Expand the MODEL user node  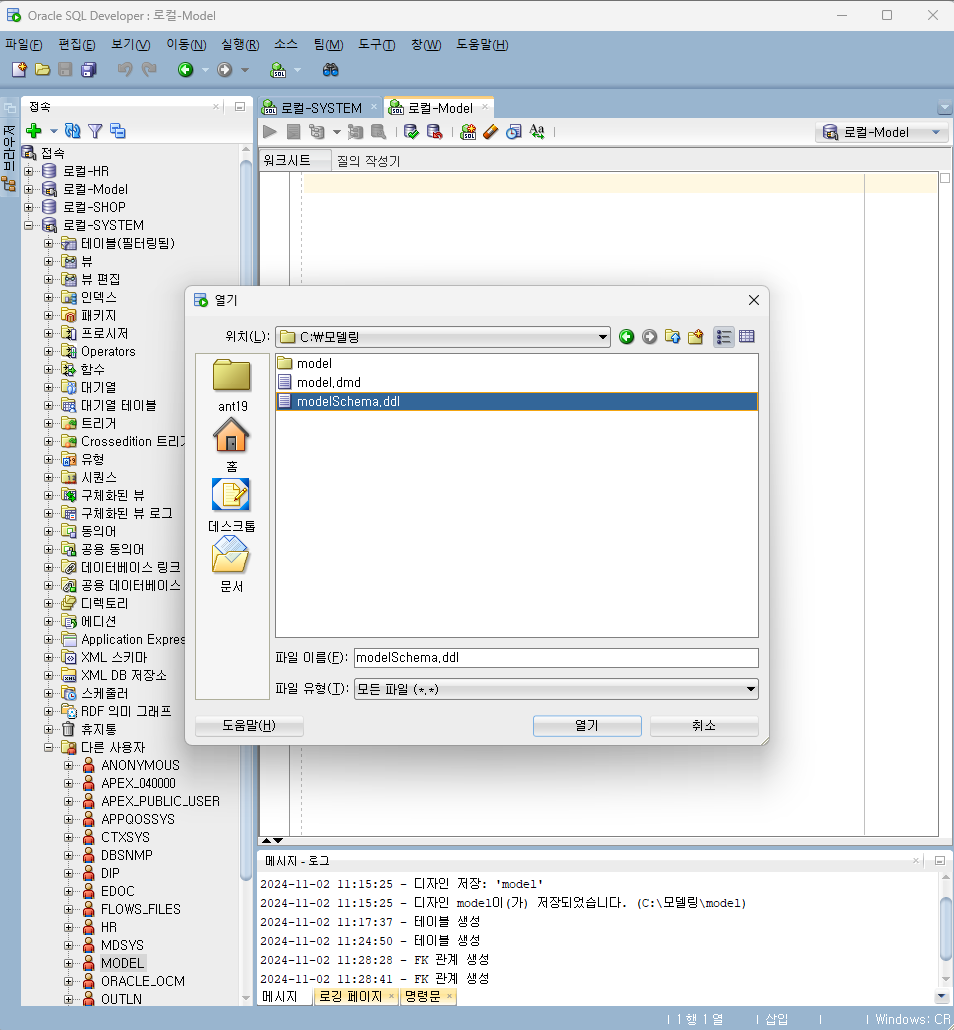(68, 964)
